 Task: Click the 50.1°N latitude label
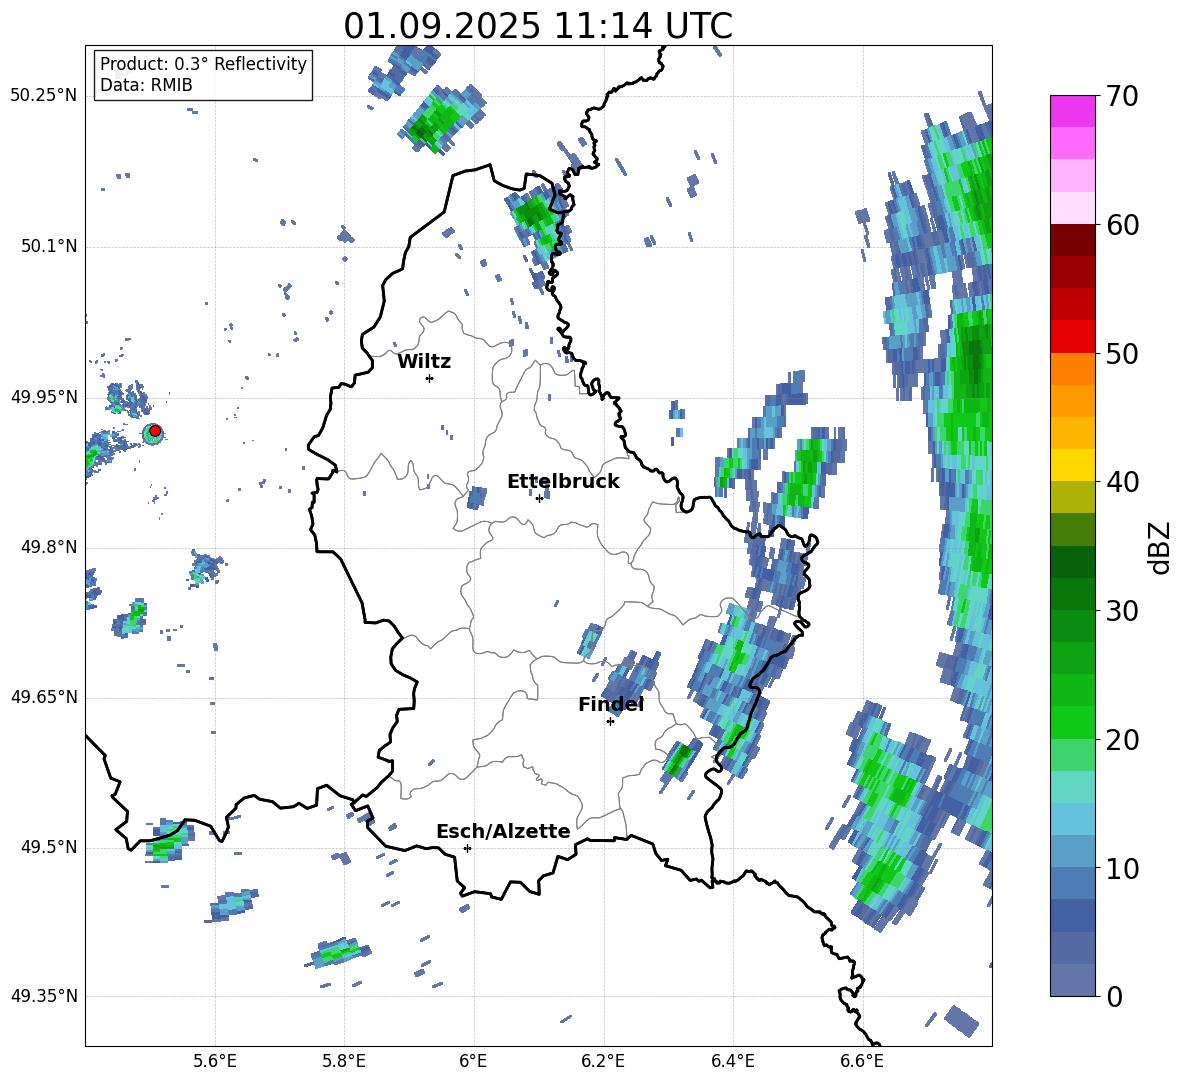coord(48,247)
